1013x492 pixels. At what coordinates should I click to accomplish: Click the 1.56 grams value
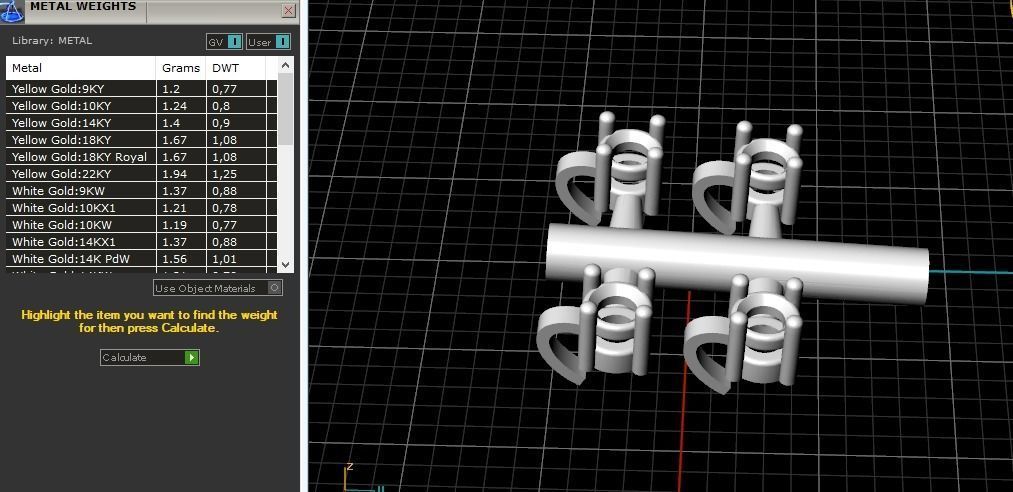coord(174,259)
